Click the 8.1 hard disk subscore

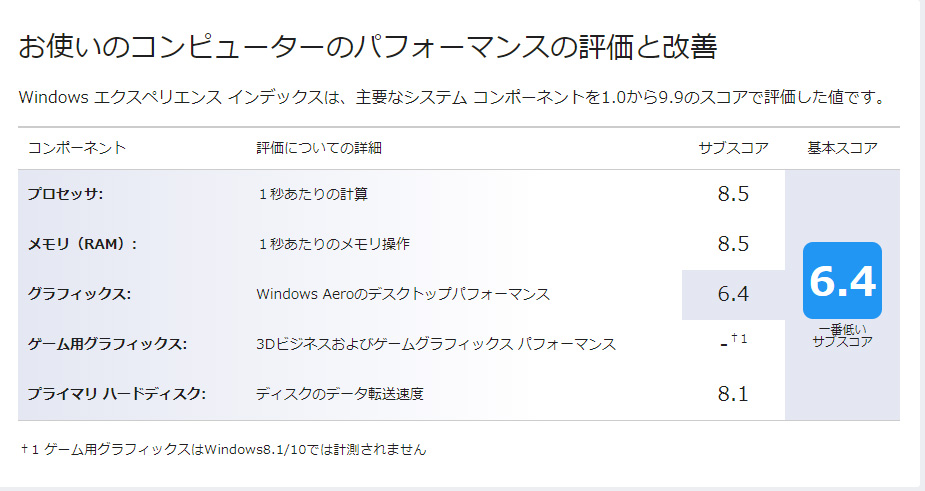733,394
